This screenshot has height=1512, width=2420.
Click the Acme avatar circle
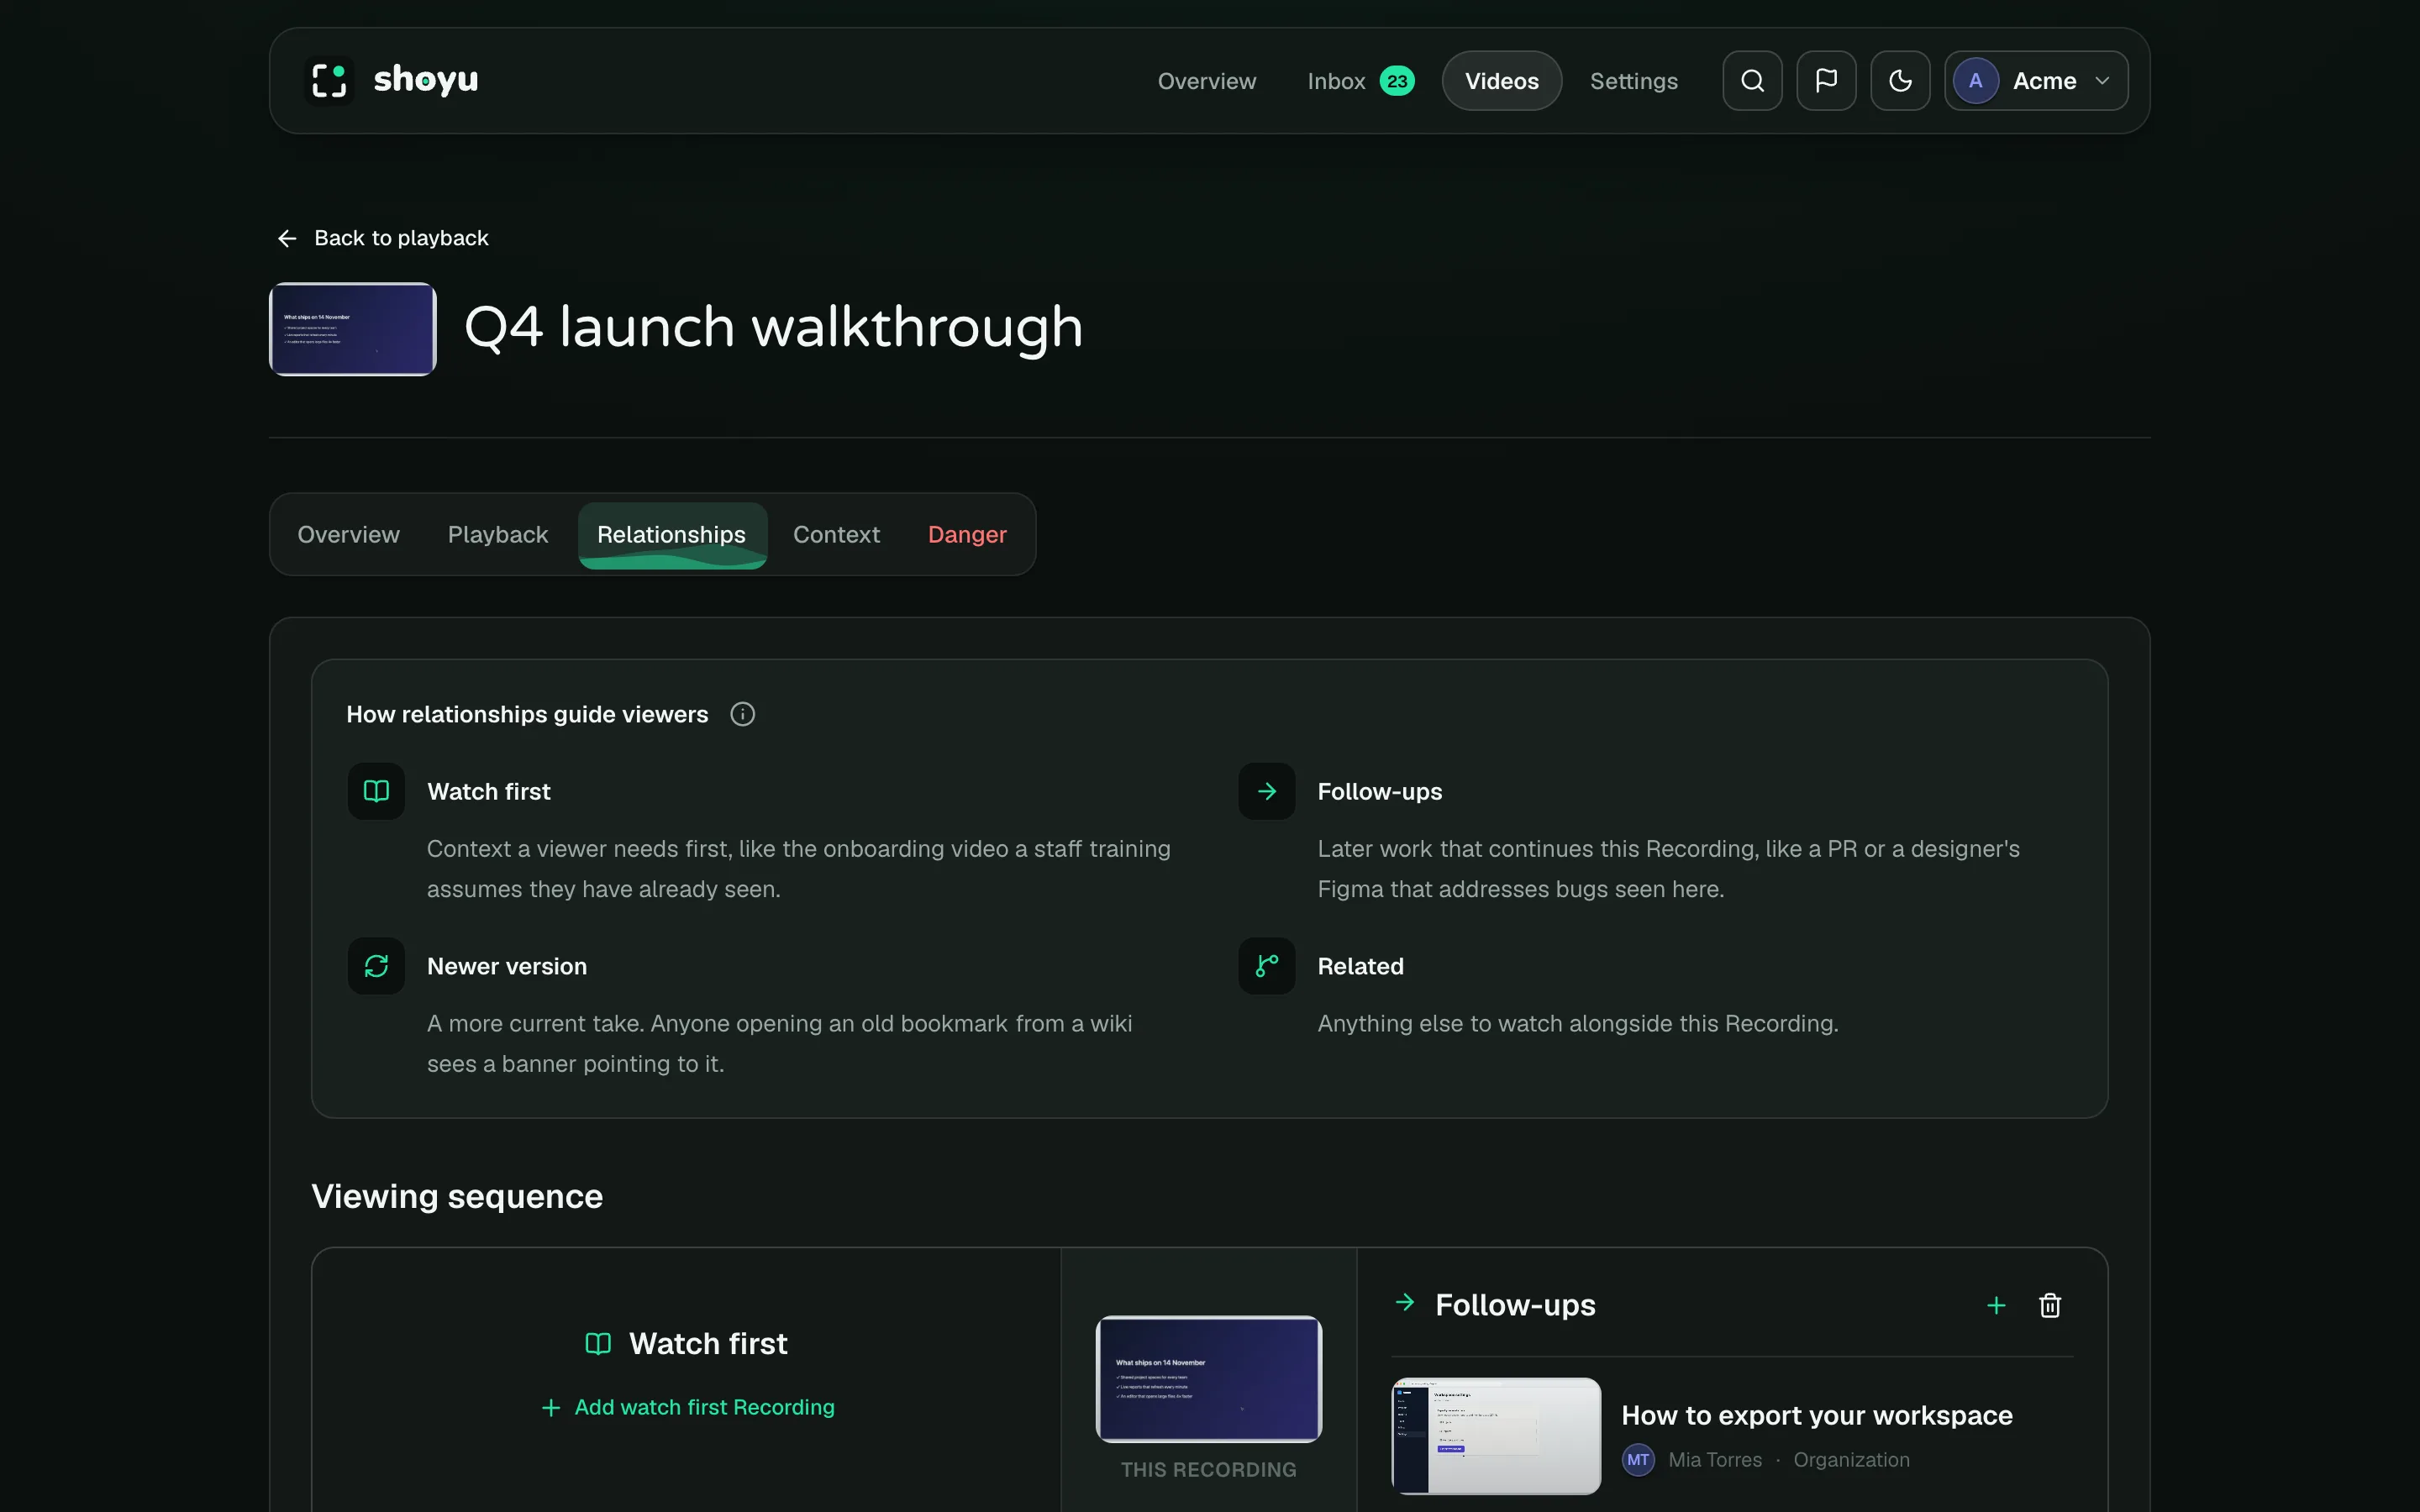tap(1975, 81)
